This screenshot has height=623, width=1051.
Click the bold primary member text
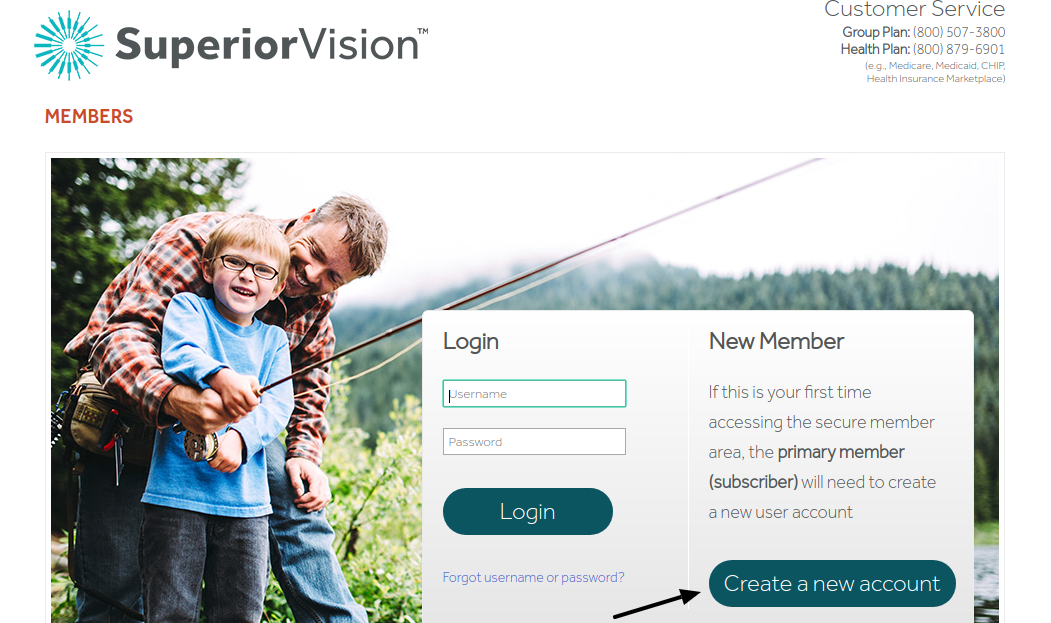(841, 452)
